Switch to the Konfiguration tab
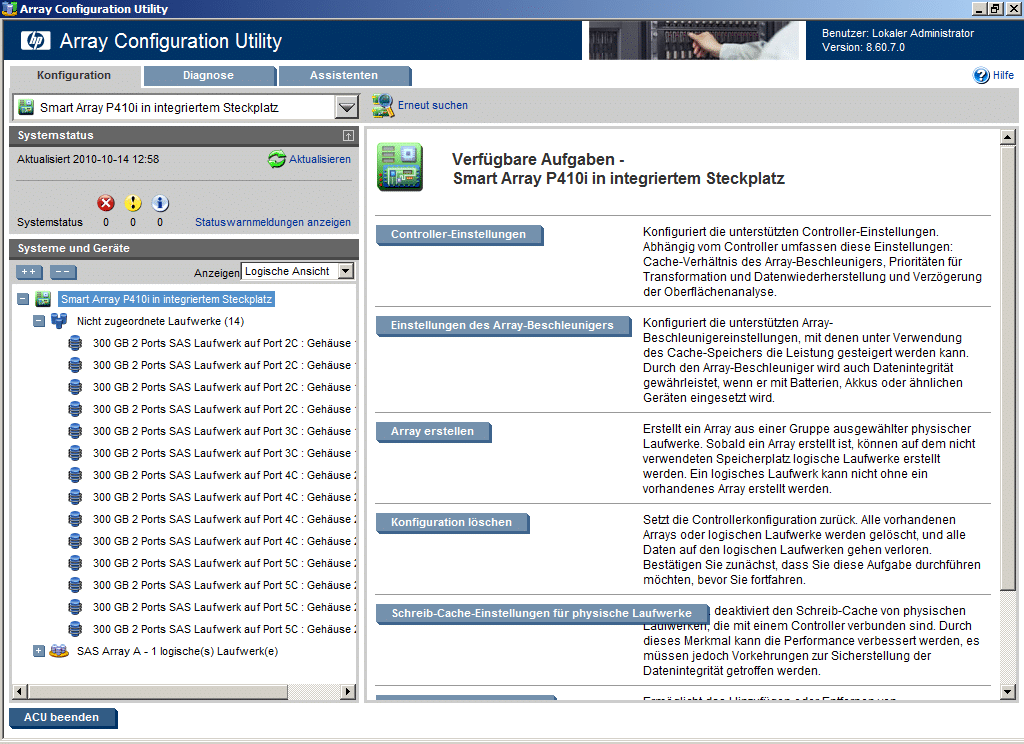1024x744 pixels. click(x=74, y=76)
